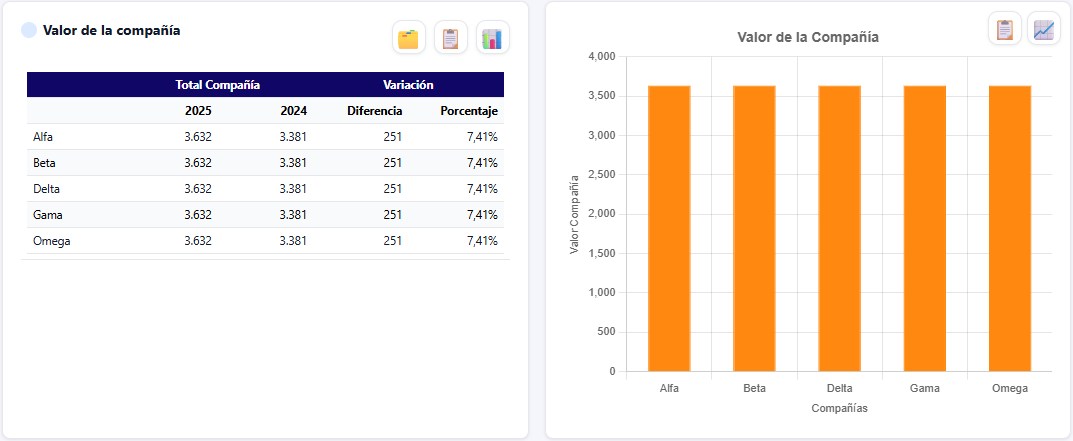Click the bar chart icon above the table
Image resolution: width=1073 pixels, height=441 pixels.
point(493,38)
